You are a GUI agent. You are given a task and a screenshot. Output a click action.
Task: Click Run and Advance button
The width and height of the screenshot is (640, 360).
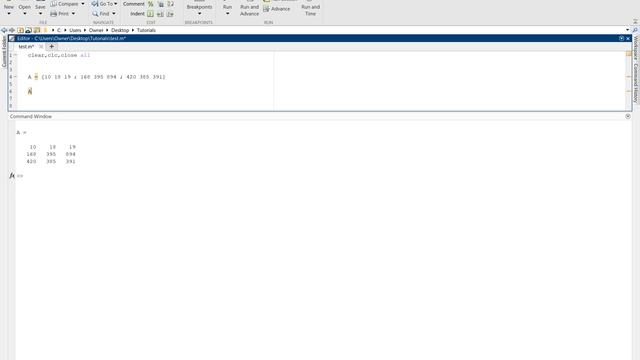coord(249,10)
